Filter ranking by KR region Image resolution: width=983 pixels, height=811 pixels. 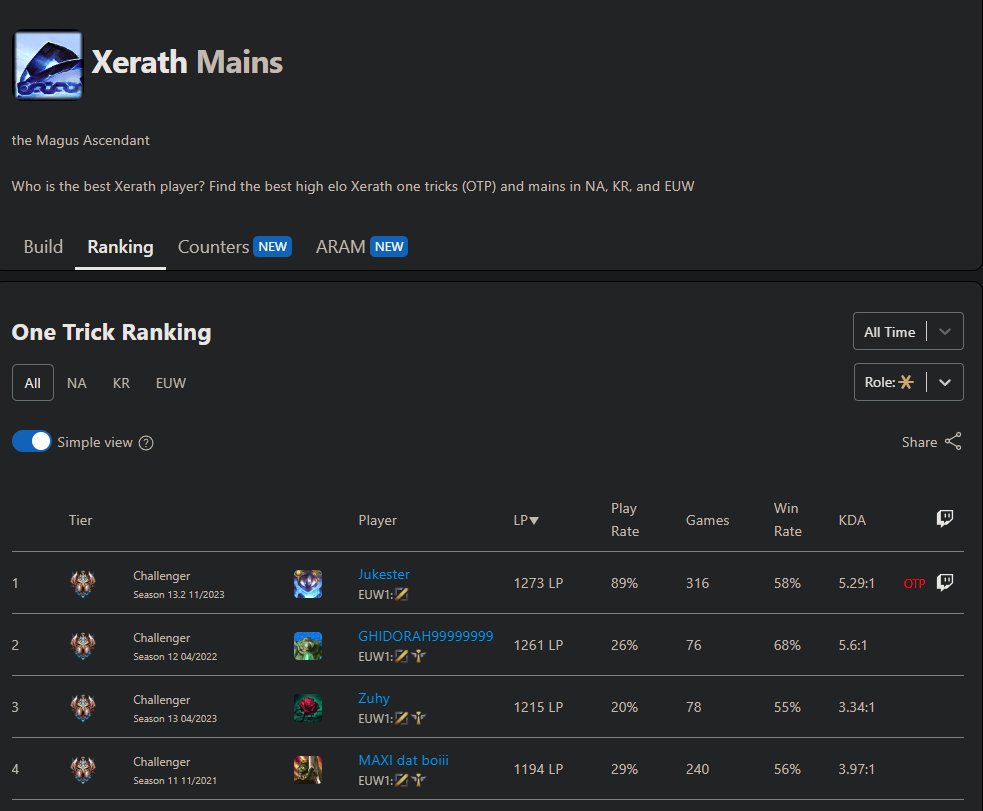point(121,383)
